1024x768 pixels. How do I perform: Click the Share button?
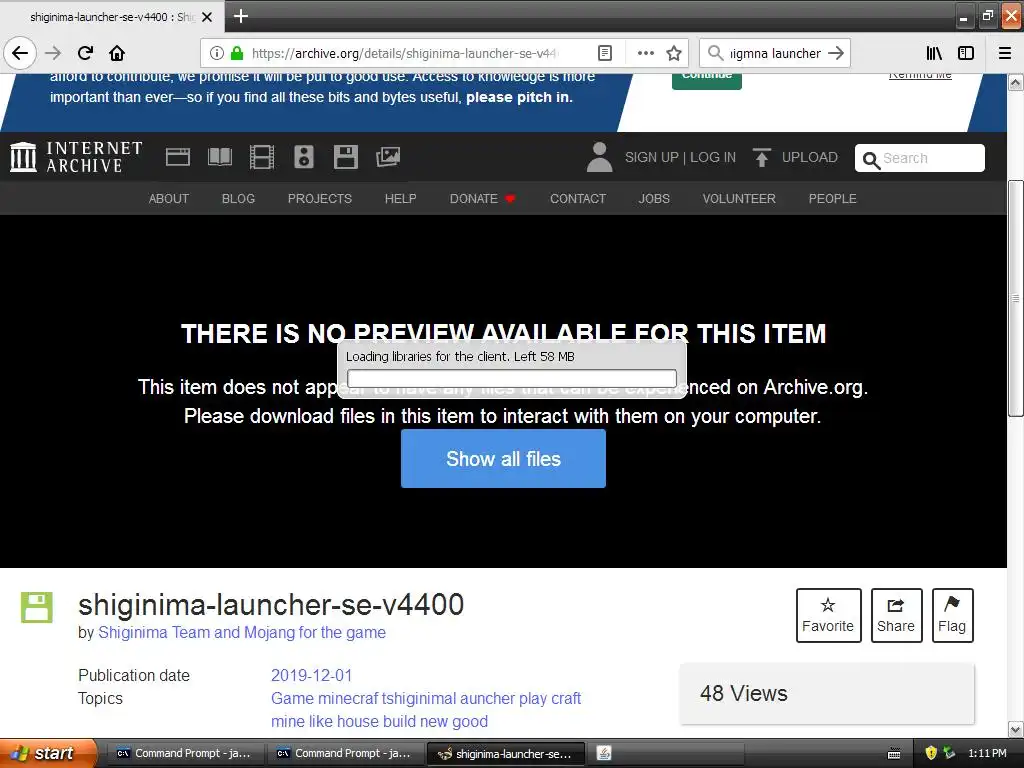(x=896, y=615)
